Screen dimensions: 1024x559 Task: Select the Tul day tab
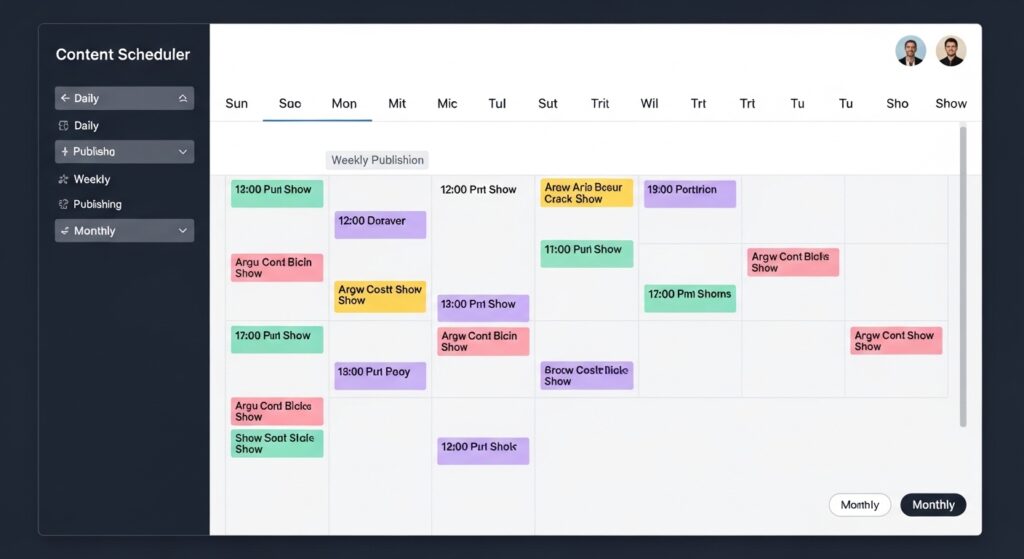[498, 103]
